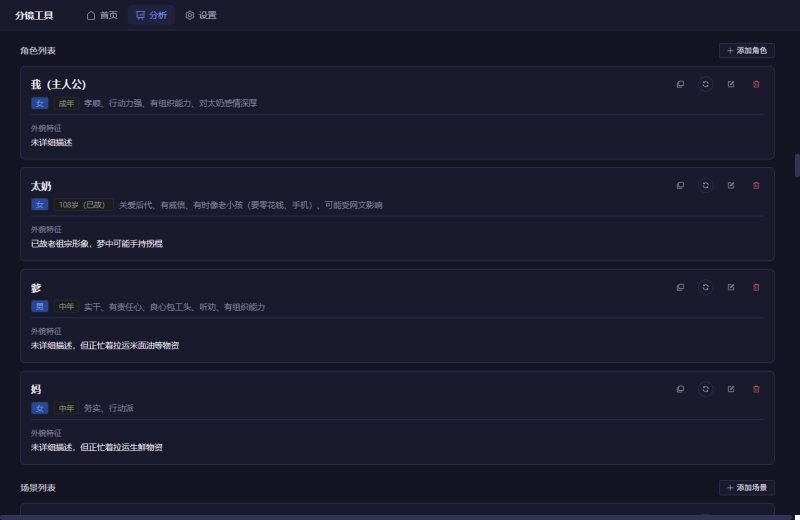800x520 pixels.
Task: Open edit icon for 爹 character
Action: 731,287
